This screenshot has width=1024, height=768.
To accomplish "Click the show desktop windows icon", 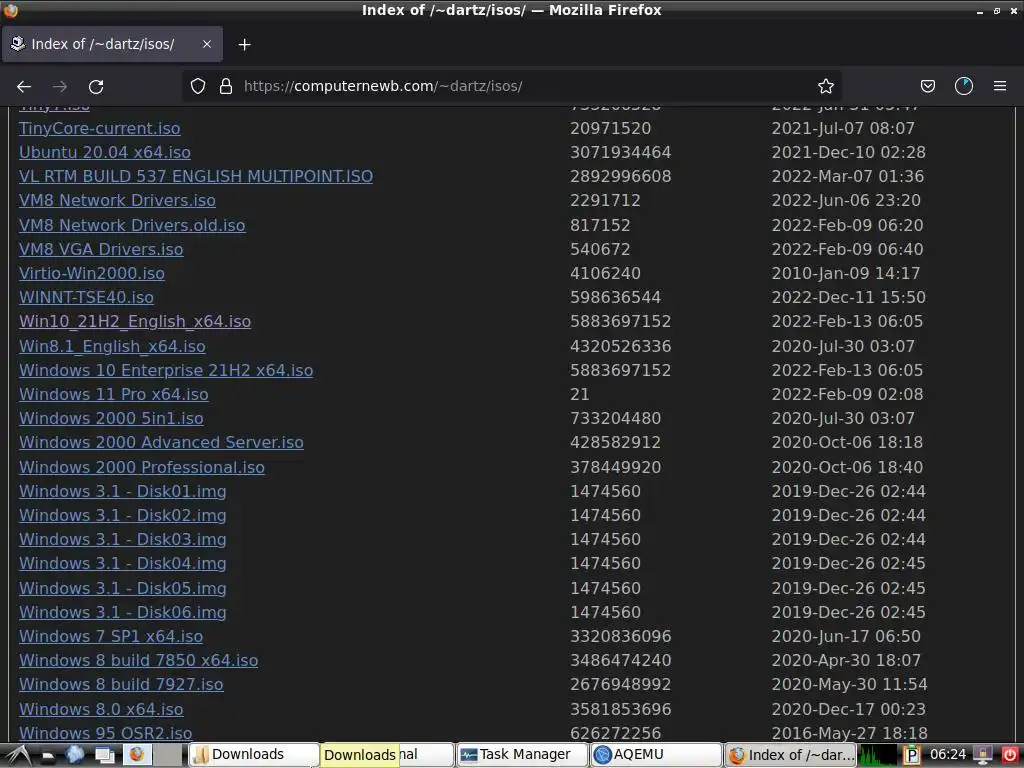I will (104, 756).
